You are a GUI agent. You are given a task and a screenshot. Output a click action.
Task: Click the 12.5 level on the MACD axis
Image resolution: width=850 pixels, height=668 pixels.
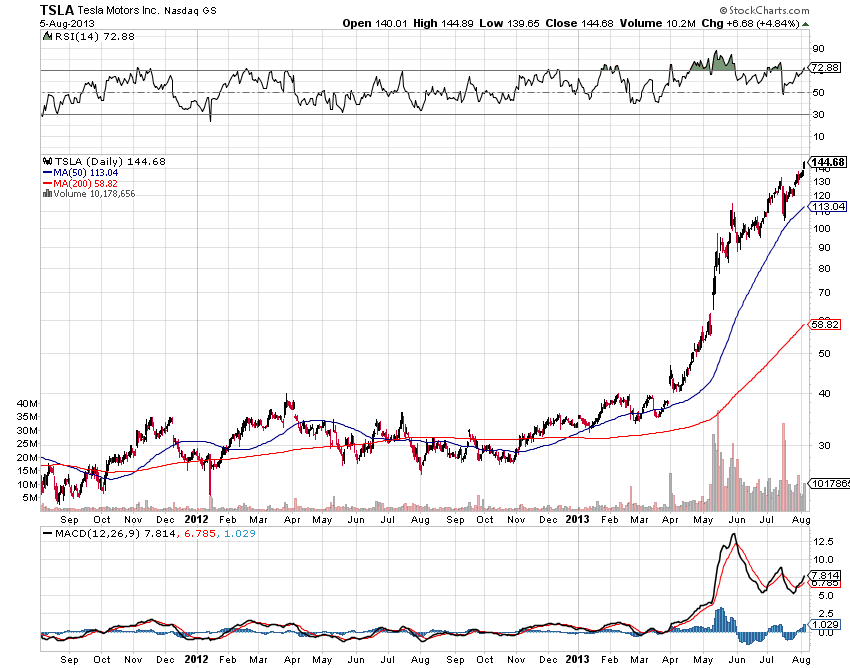pyautogui.click(x=823, y=542)
